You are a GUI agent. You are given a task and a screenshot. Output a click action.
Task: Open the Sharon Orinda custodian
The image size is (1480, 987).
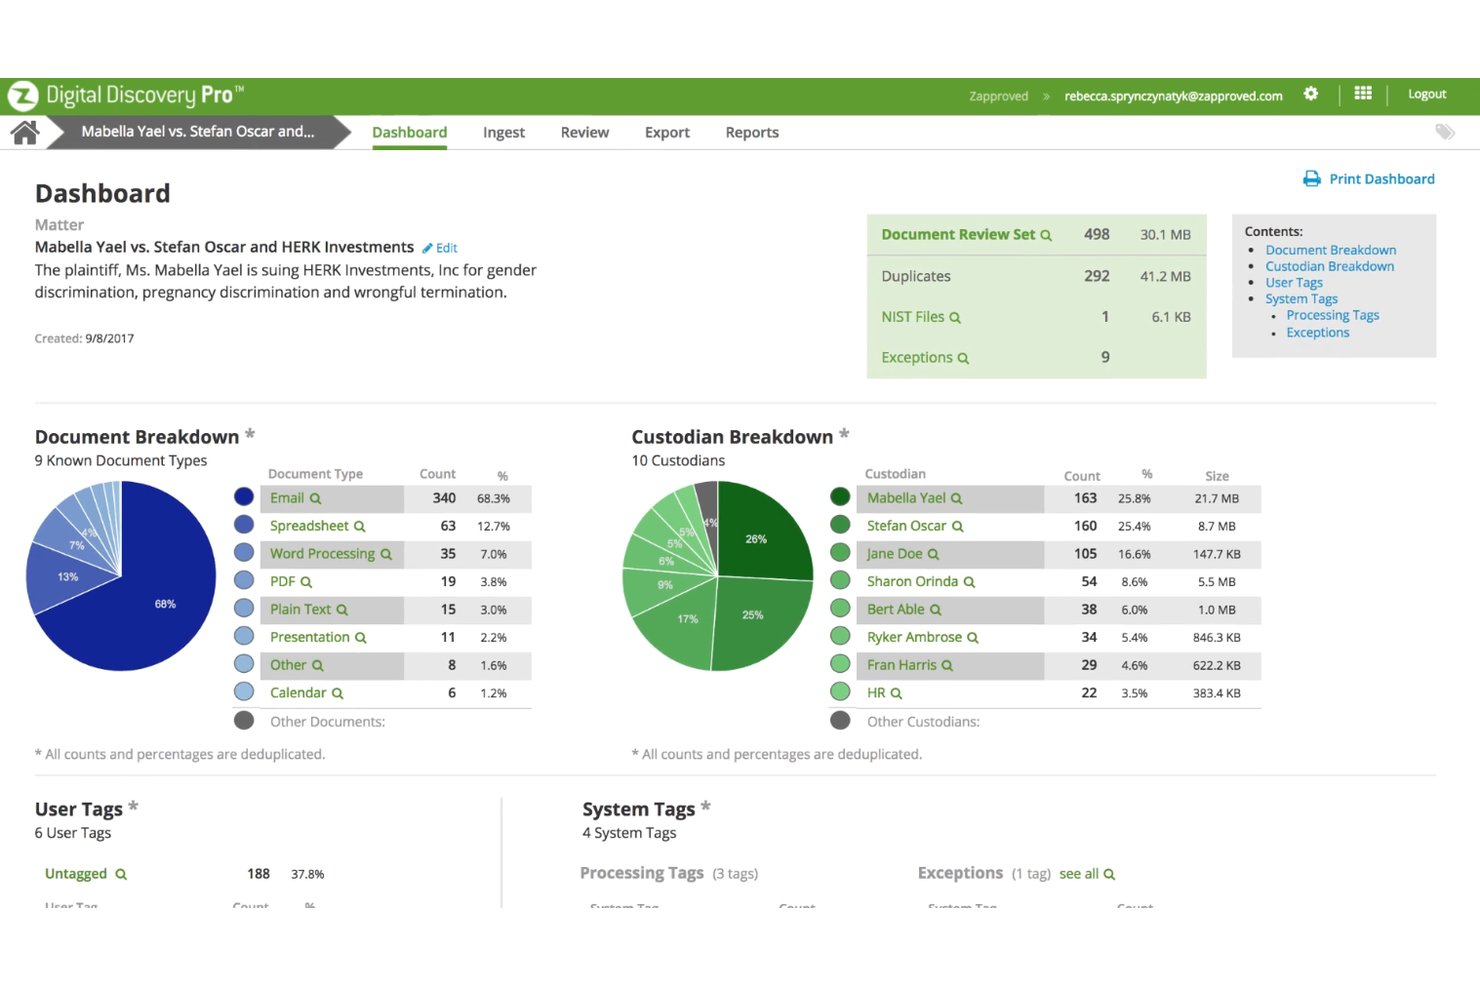(913, 582)
